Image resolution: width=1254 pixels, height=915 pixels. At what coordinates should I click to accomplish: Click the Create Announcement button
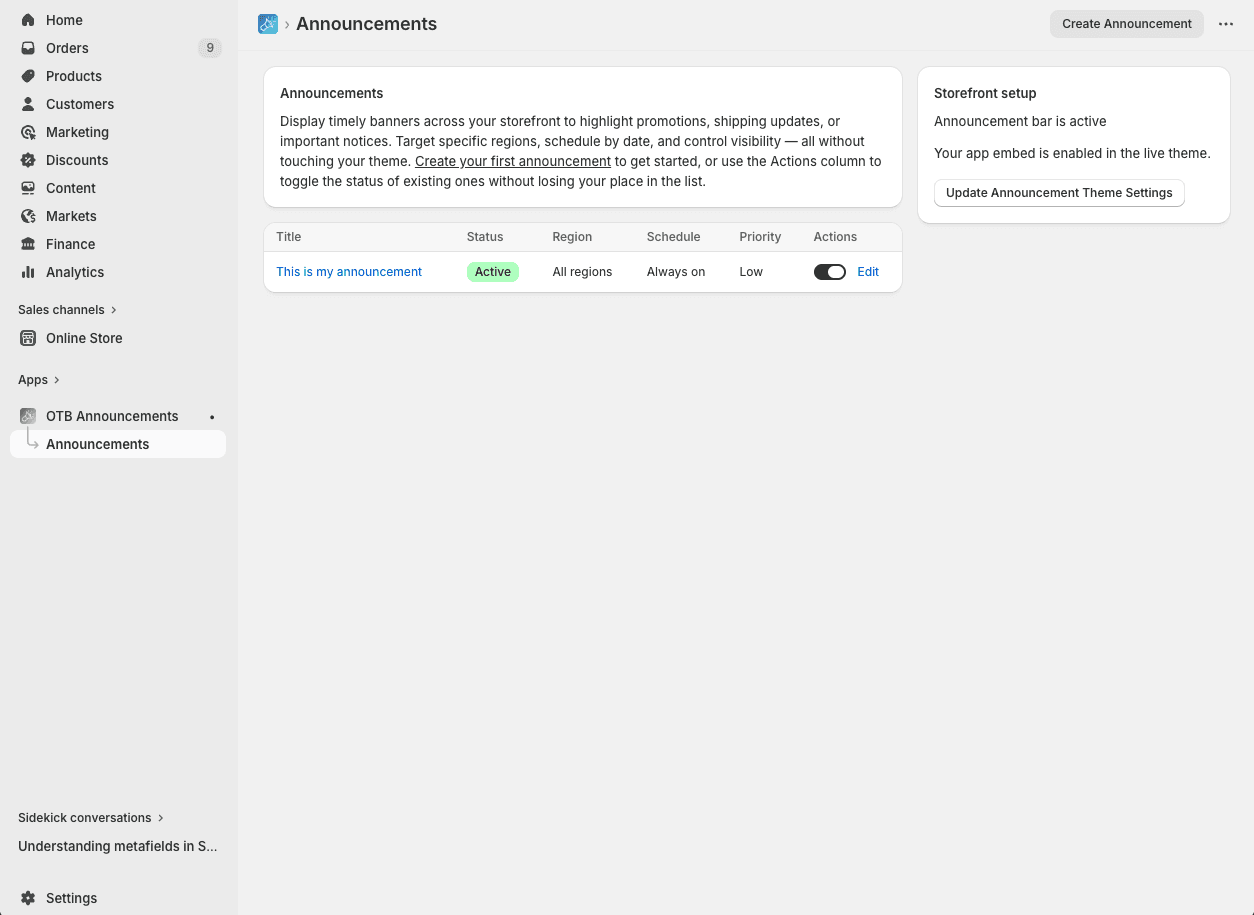[x=1126, y=23]
